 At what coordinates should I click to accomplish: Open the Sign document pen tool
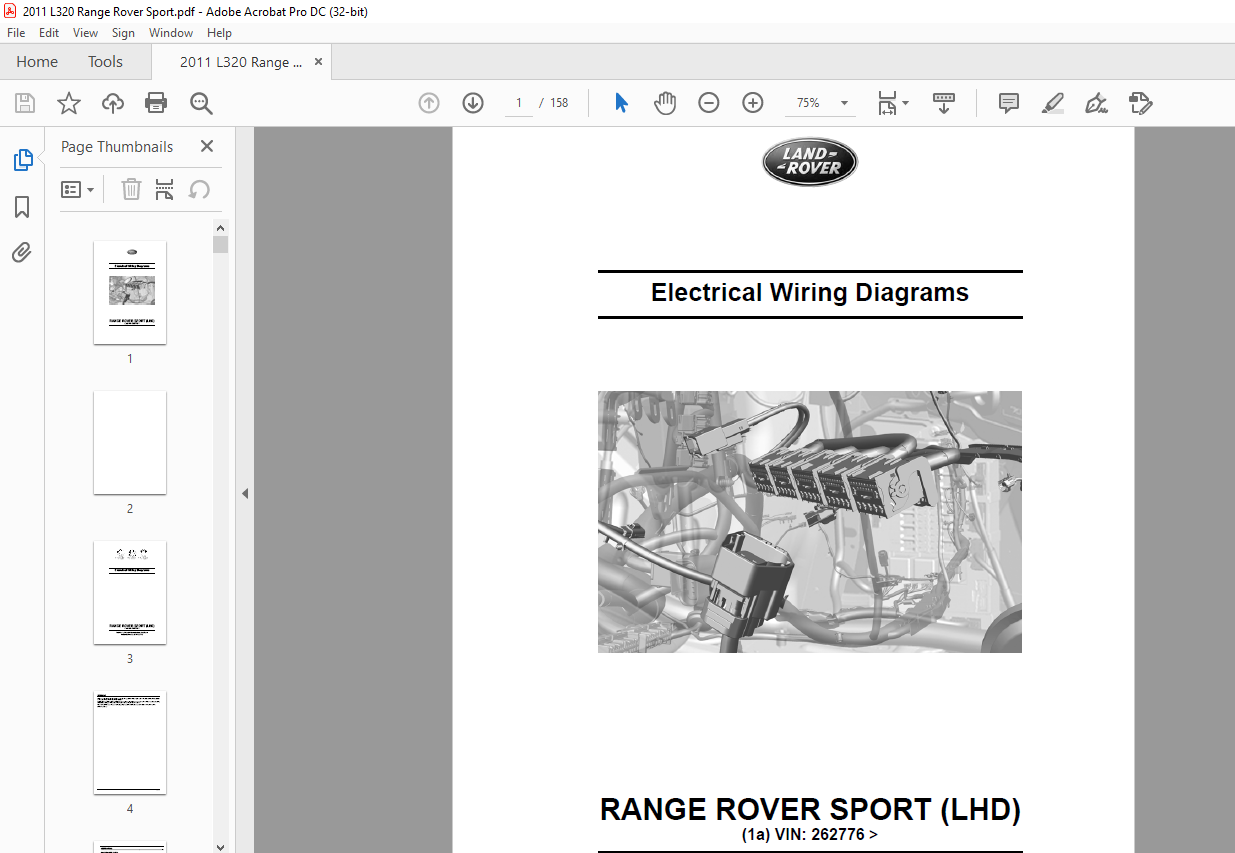coord(1096,103)
